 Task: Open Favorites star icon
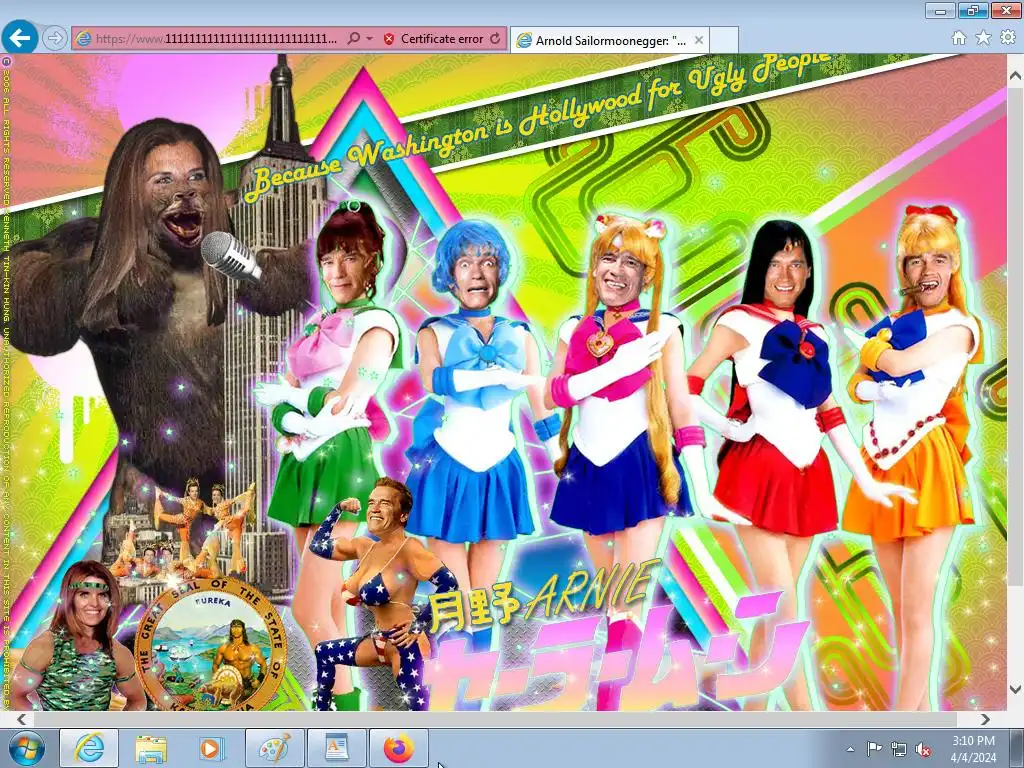click(x=983, y=38)
